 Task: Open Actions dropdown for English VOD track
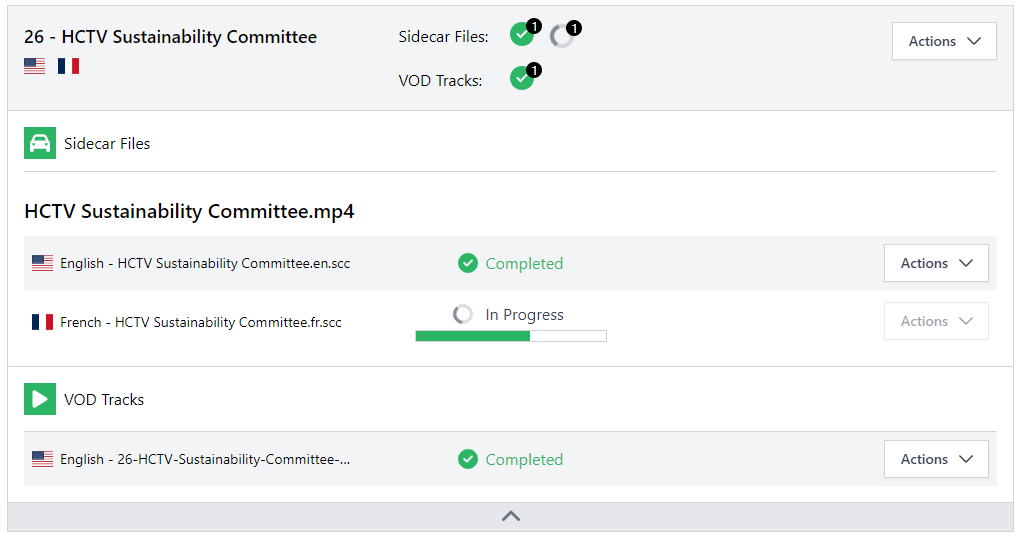pos(936,459)
